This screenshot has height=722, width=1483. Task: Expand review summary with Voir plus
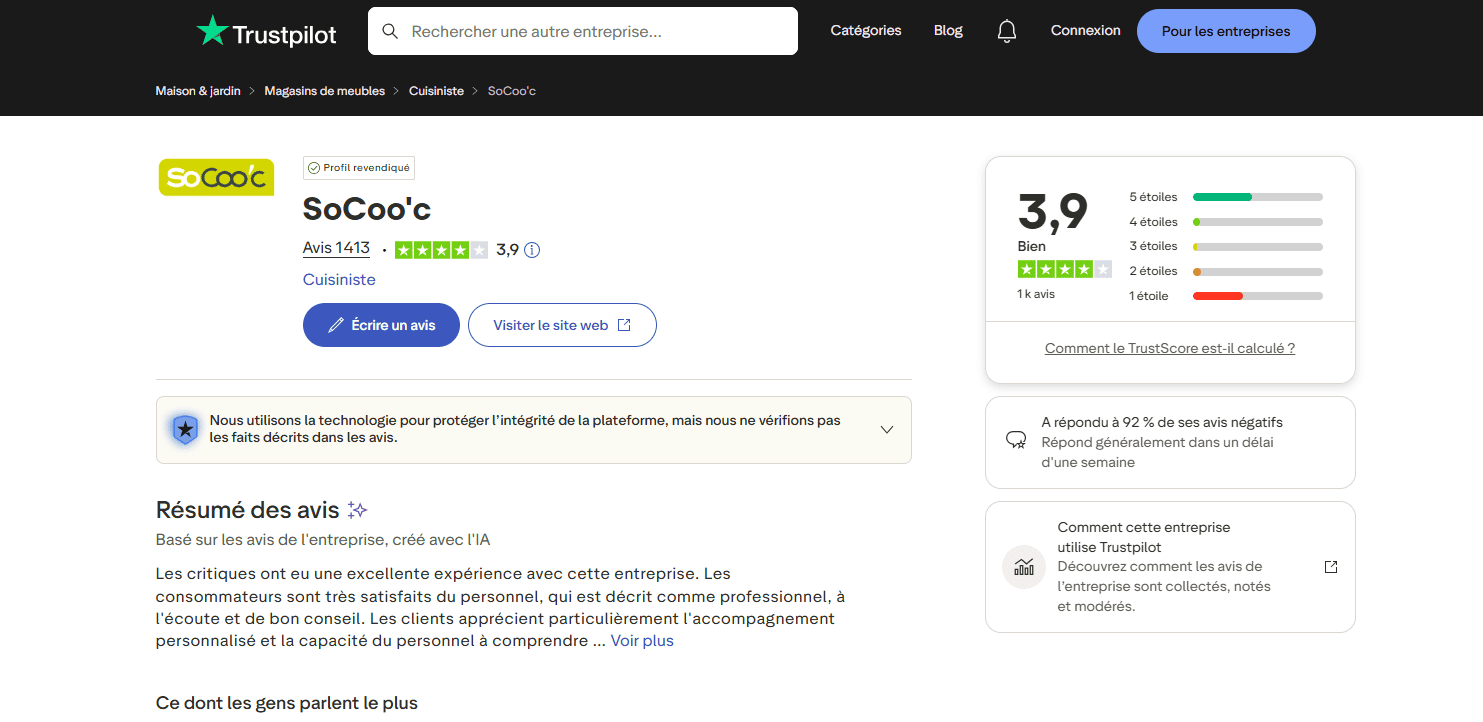click(x=642, y=641)
